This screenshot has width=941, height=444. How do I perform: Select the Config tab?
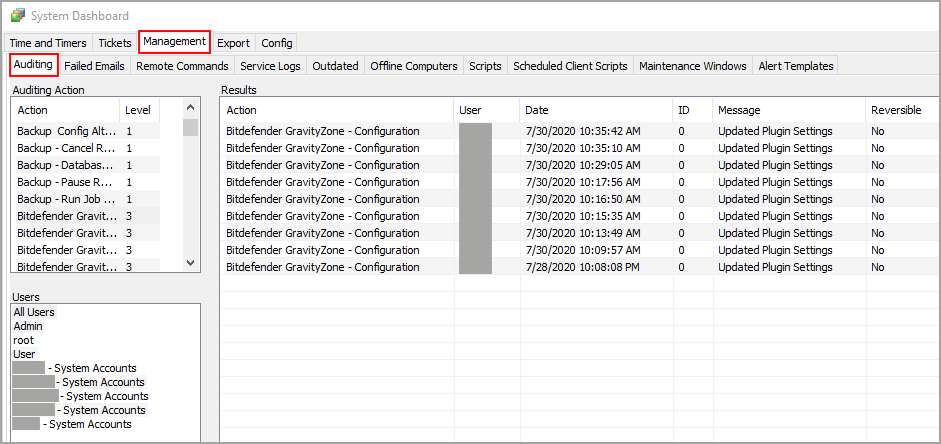click(x=276, y=43)
